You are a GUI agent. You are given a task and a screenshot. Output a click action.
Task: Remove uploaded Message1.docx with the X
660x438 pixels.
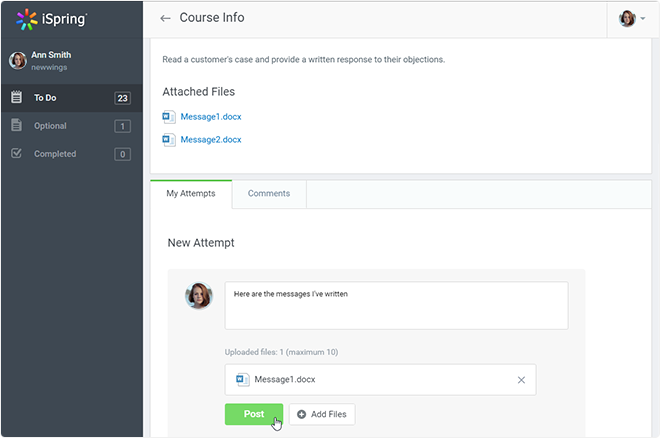point(521,380)
